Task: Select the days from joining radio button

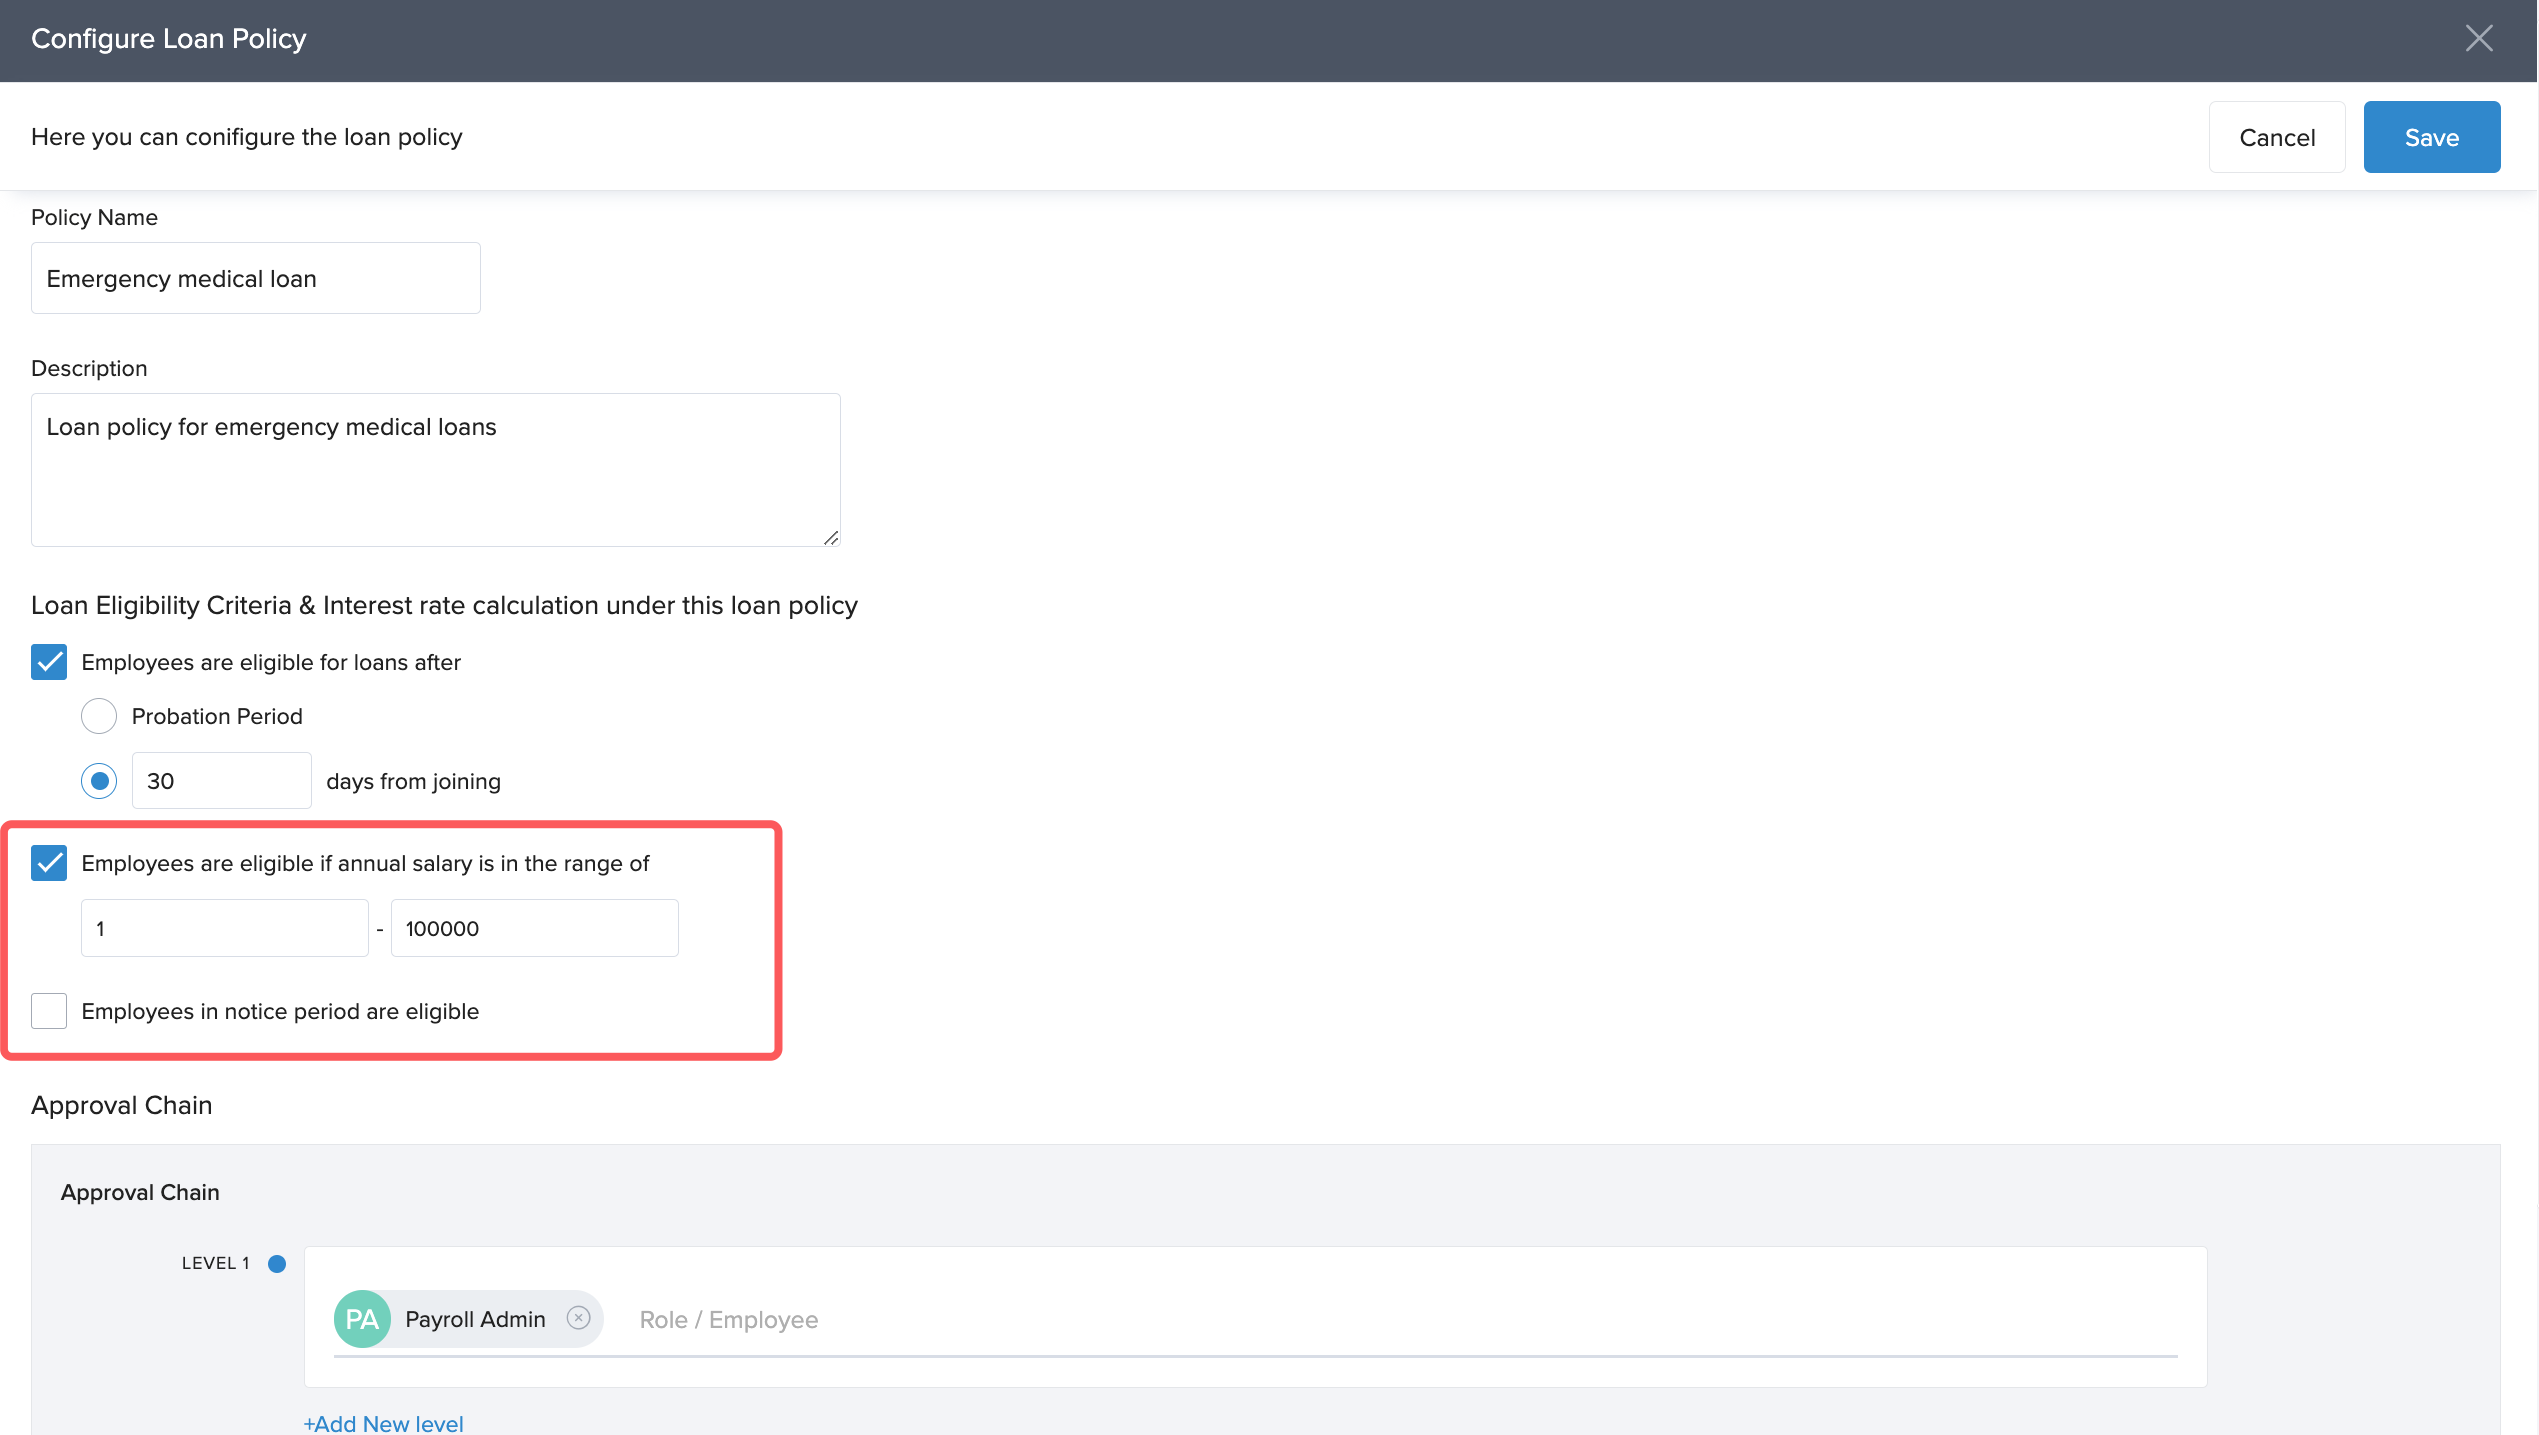Action: point(99,781)
